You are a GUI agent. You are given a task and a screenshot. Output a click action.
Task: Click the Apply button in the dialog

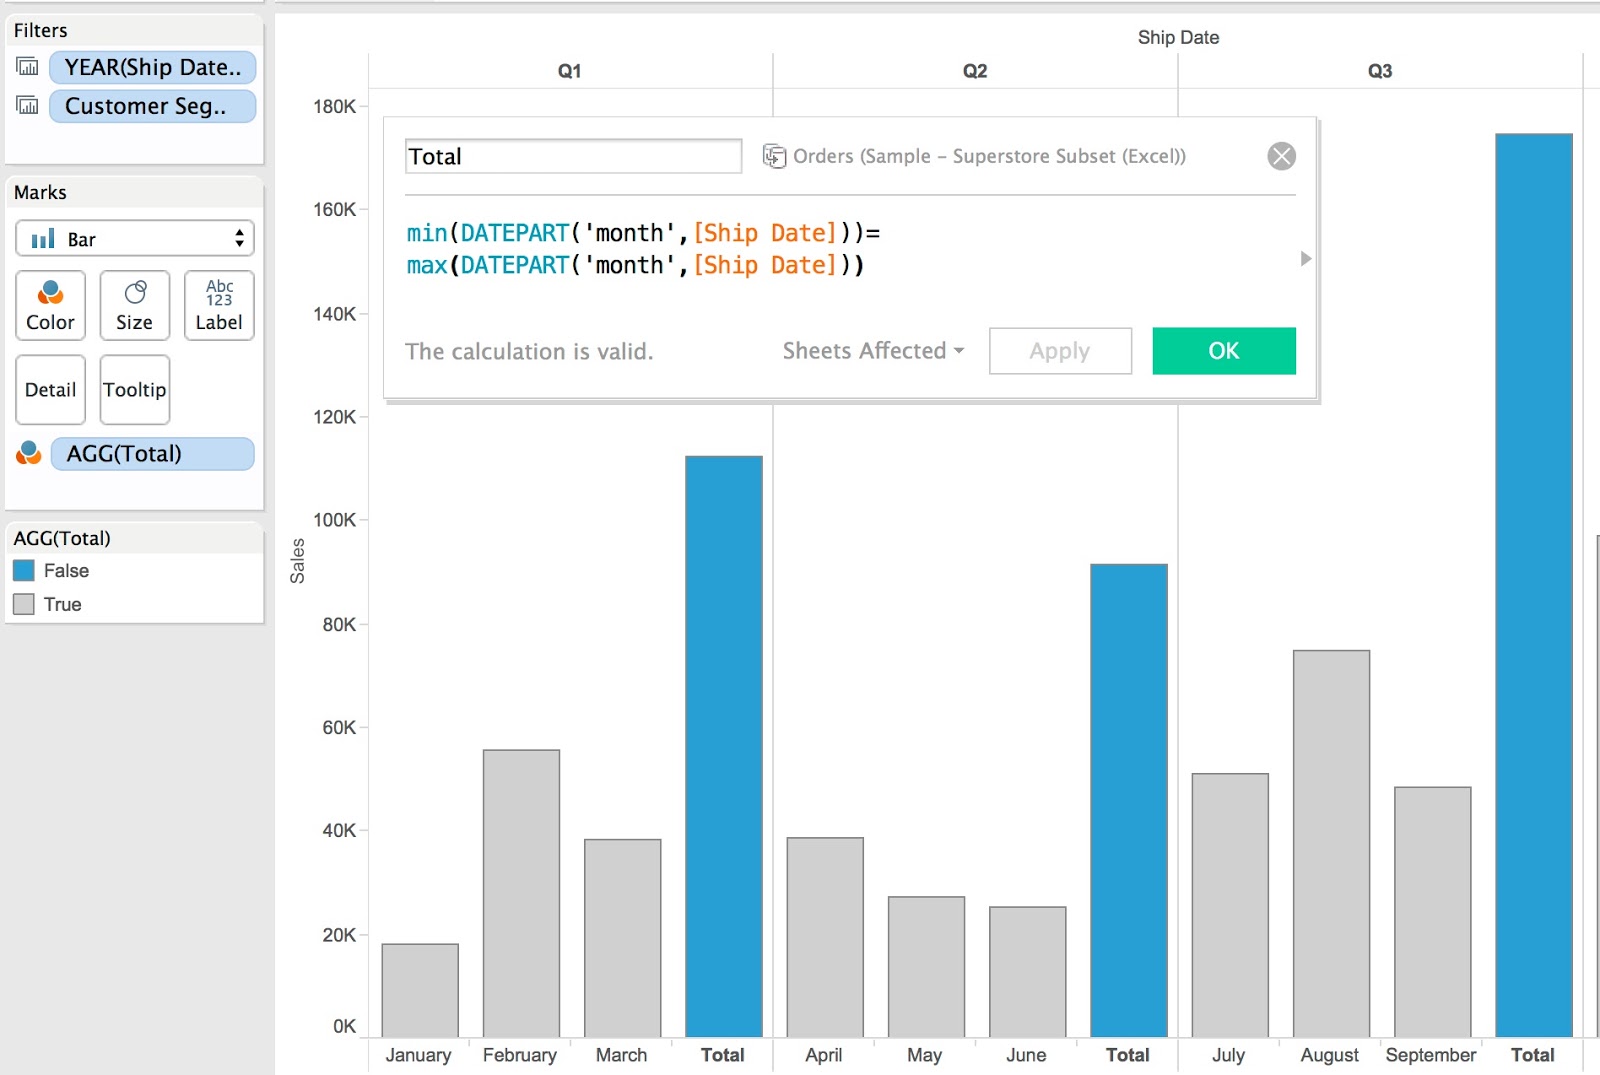pyautogui.click(x=1059, y=351)
